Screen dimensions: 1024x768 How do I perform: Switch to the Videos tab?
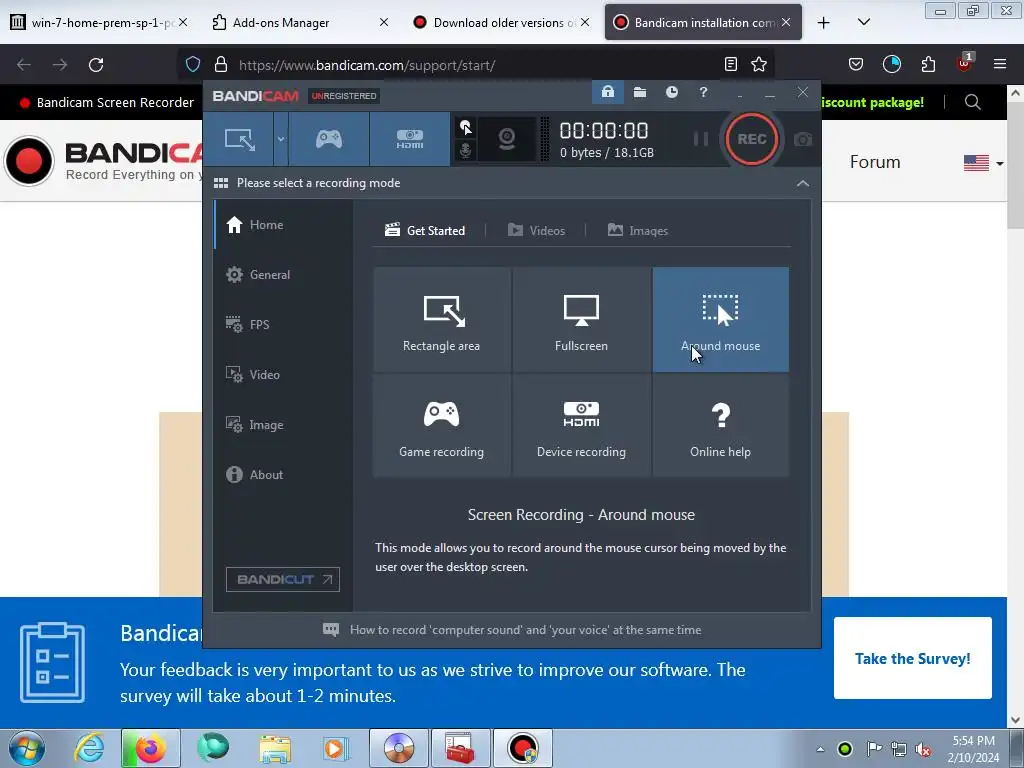click(x=536, y=231)
